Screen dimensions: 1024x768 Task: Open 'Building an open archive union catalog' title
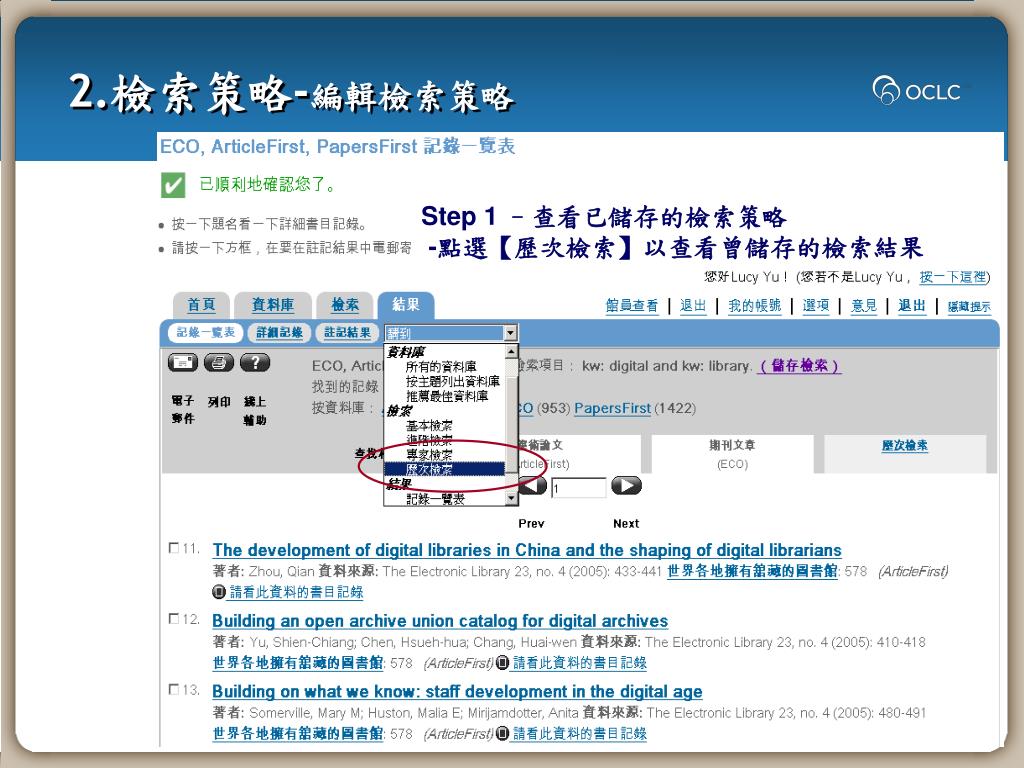440,620
